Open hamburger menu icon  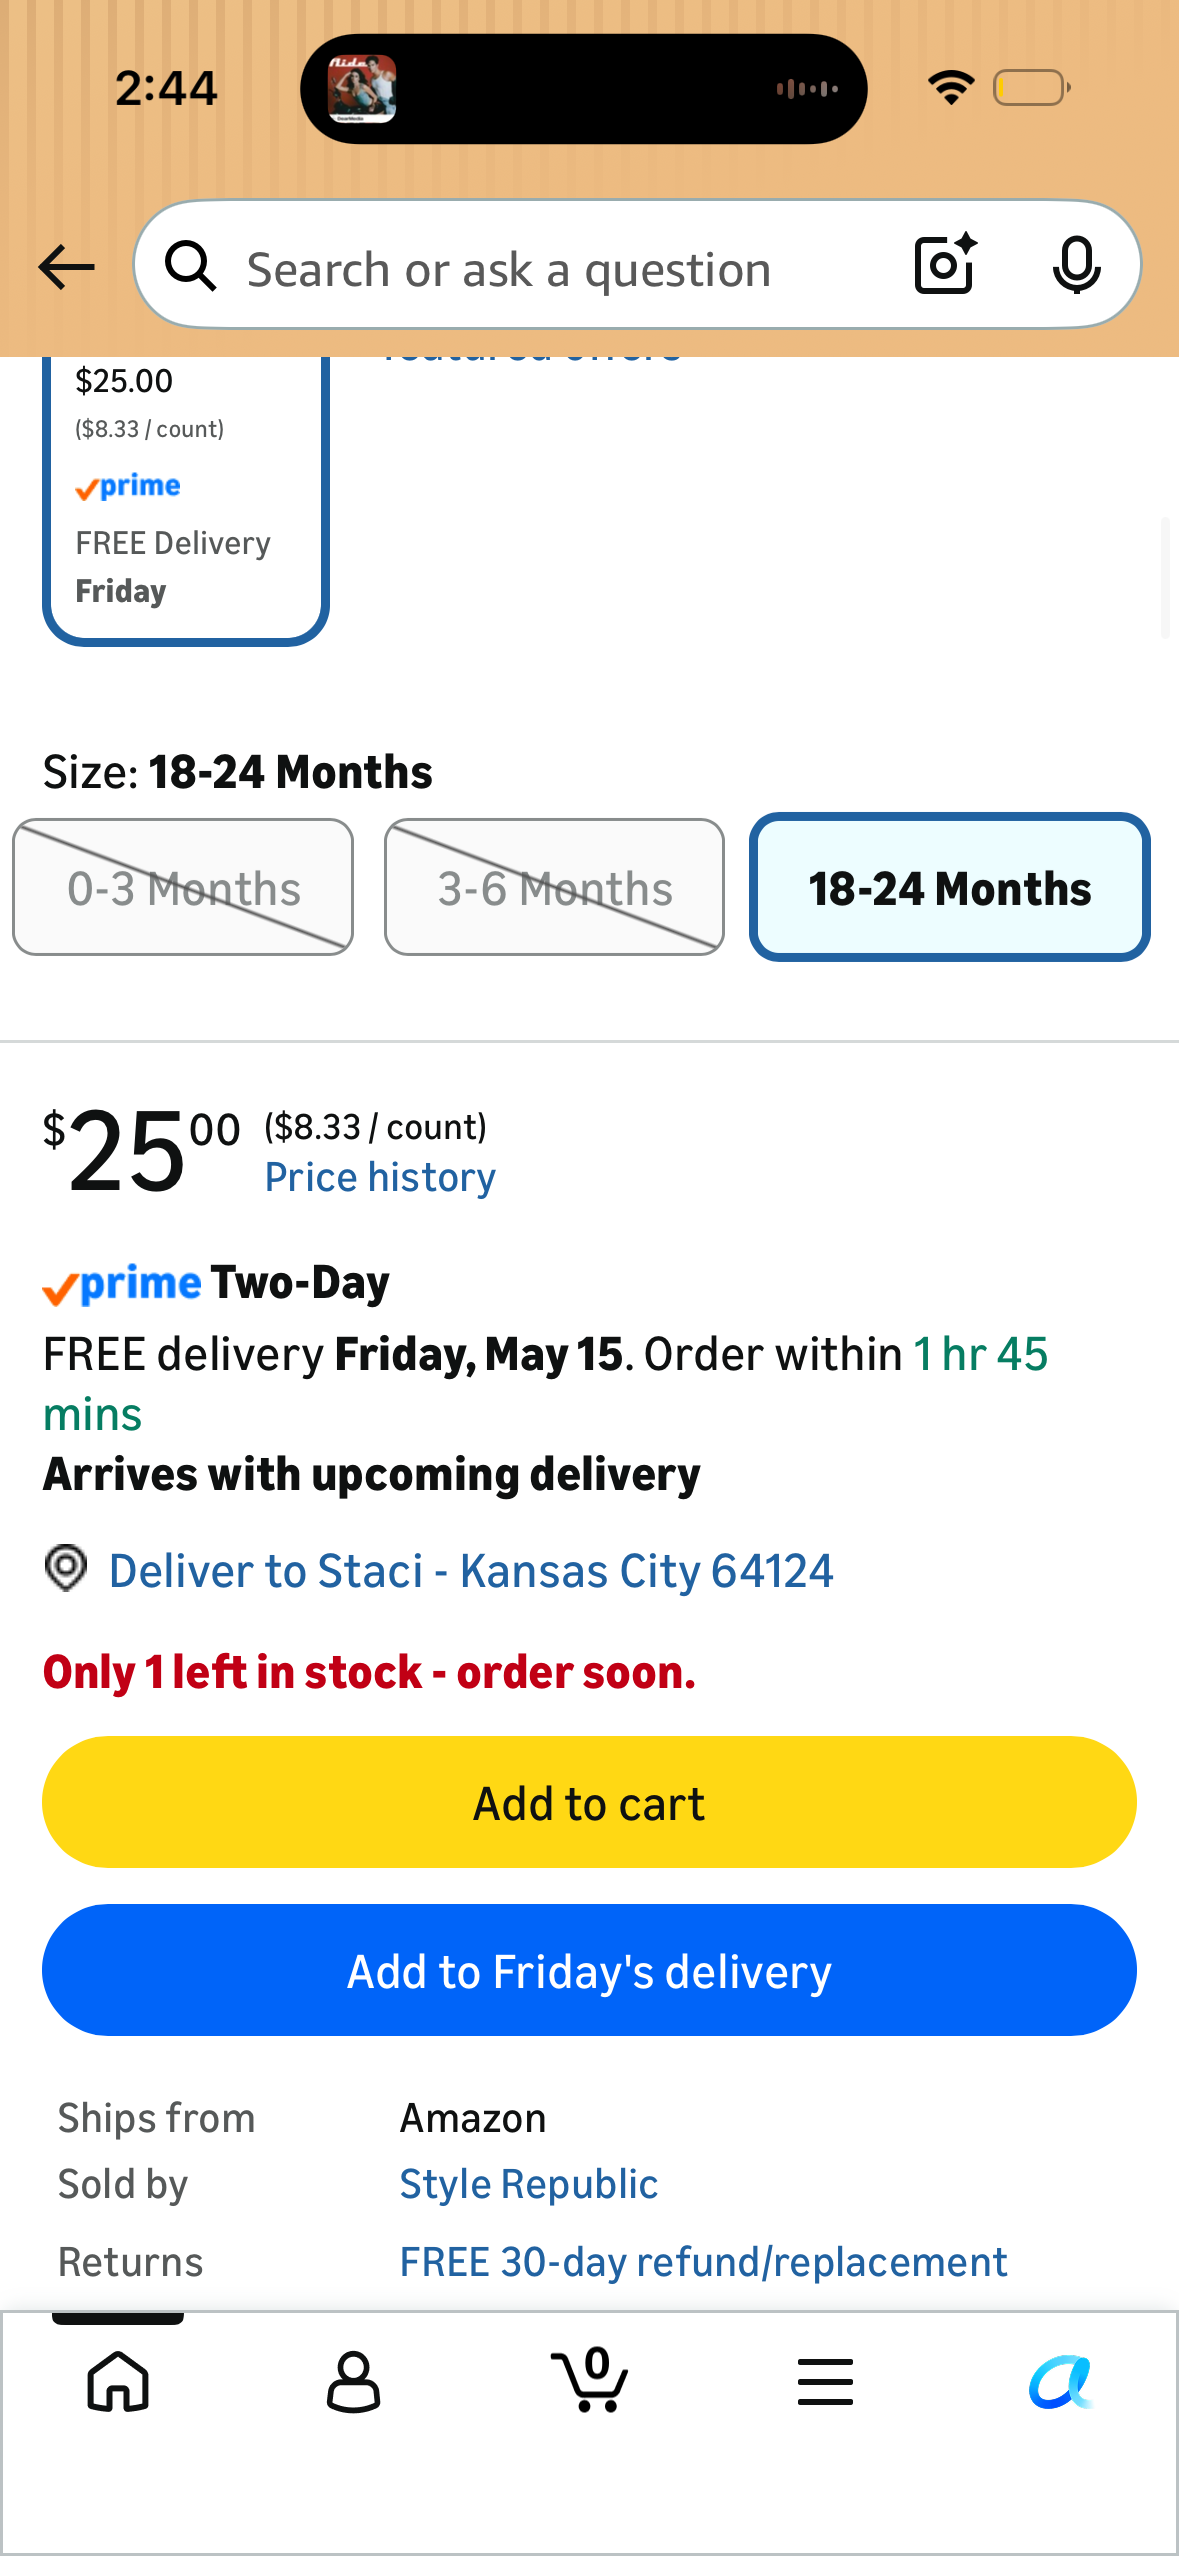coord(825,2381)
